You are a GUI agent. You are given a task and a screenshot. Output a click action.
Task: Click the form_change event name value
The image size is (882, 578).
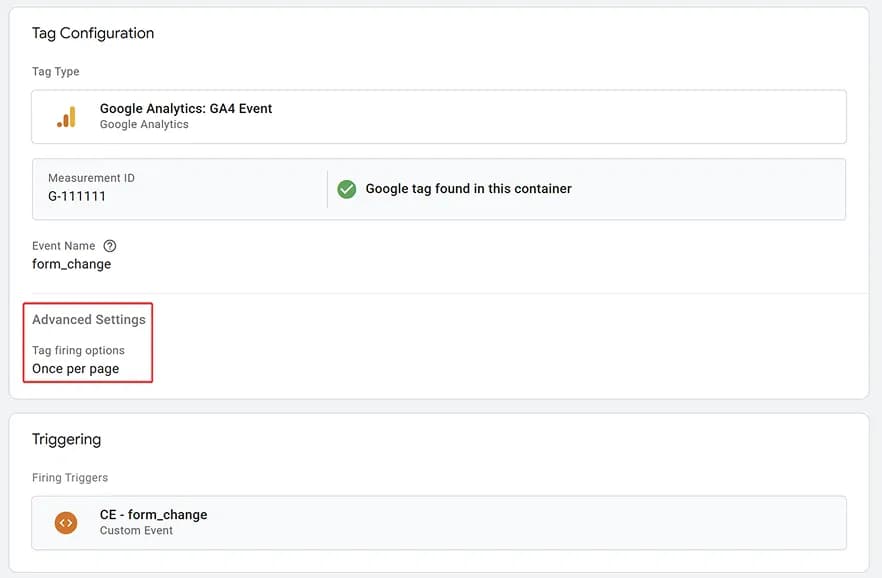coord(72,264)
